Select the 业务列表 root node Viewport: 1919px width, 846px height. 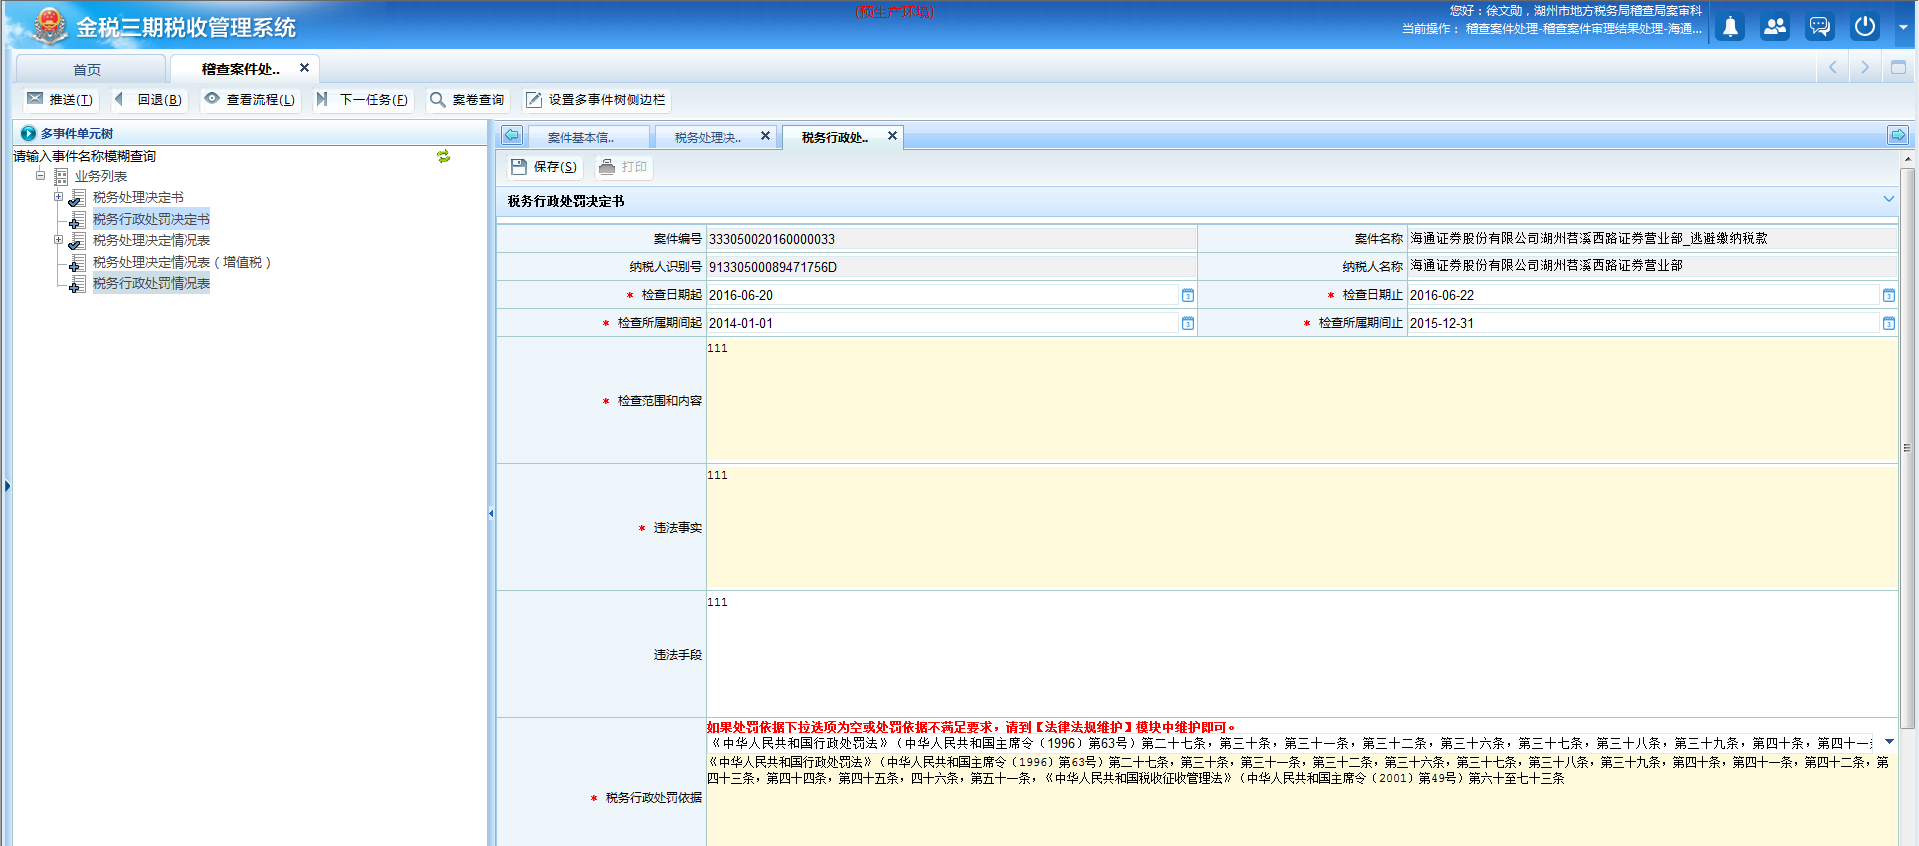pos(101,177)
